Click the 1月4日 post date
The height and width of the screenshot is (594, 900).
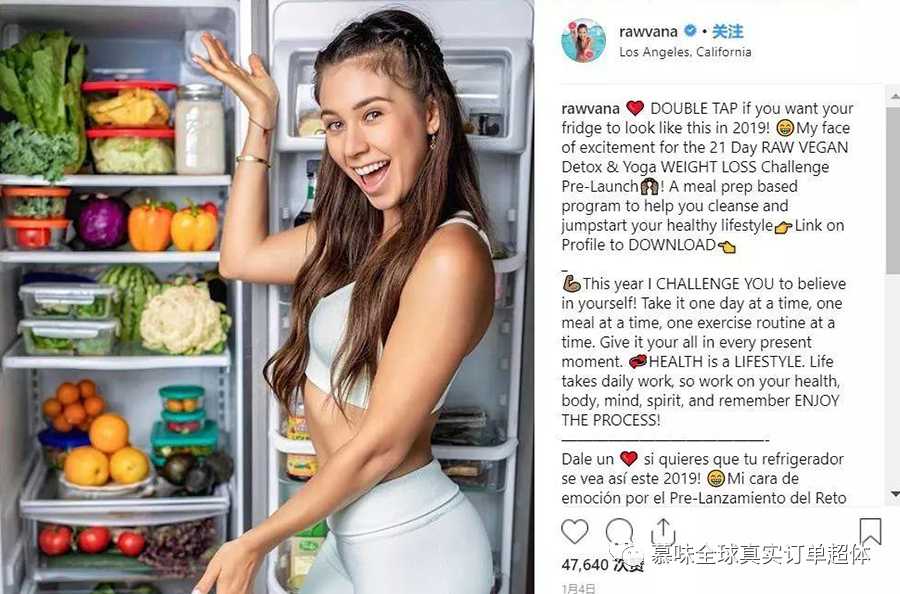(578, 588)
